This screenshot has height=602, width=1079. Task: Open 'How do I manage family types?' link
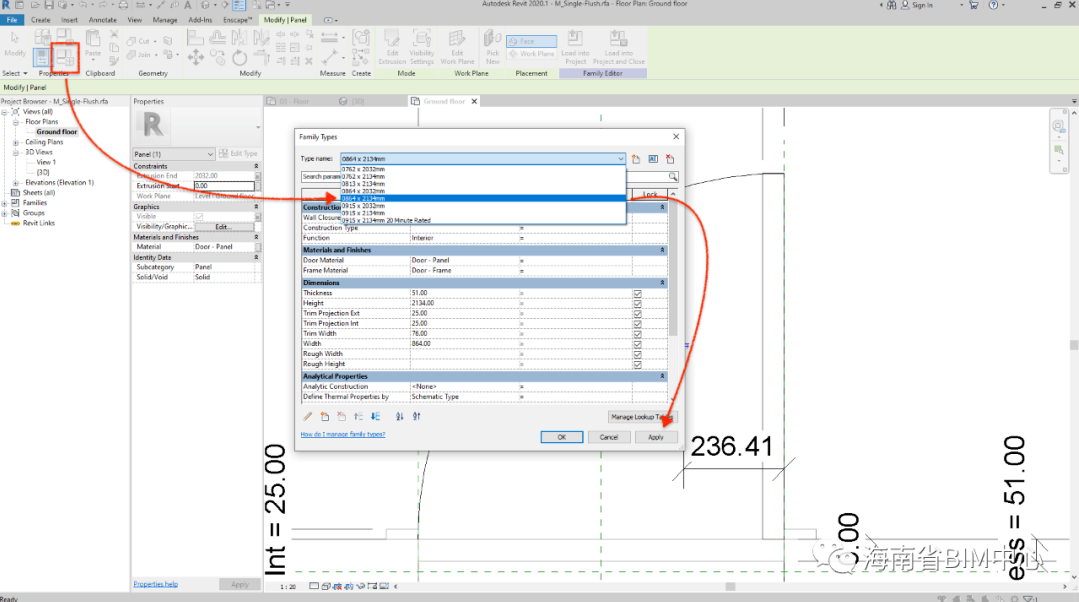point(343,434)
